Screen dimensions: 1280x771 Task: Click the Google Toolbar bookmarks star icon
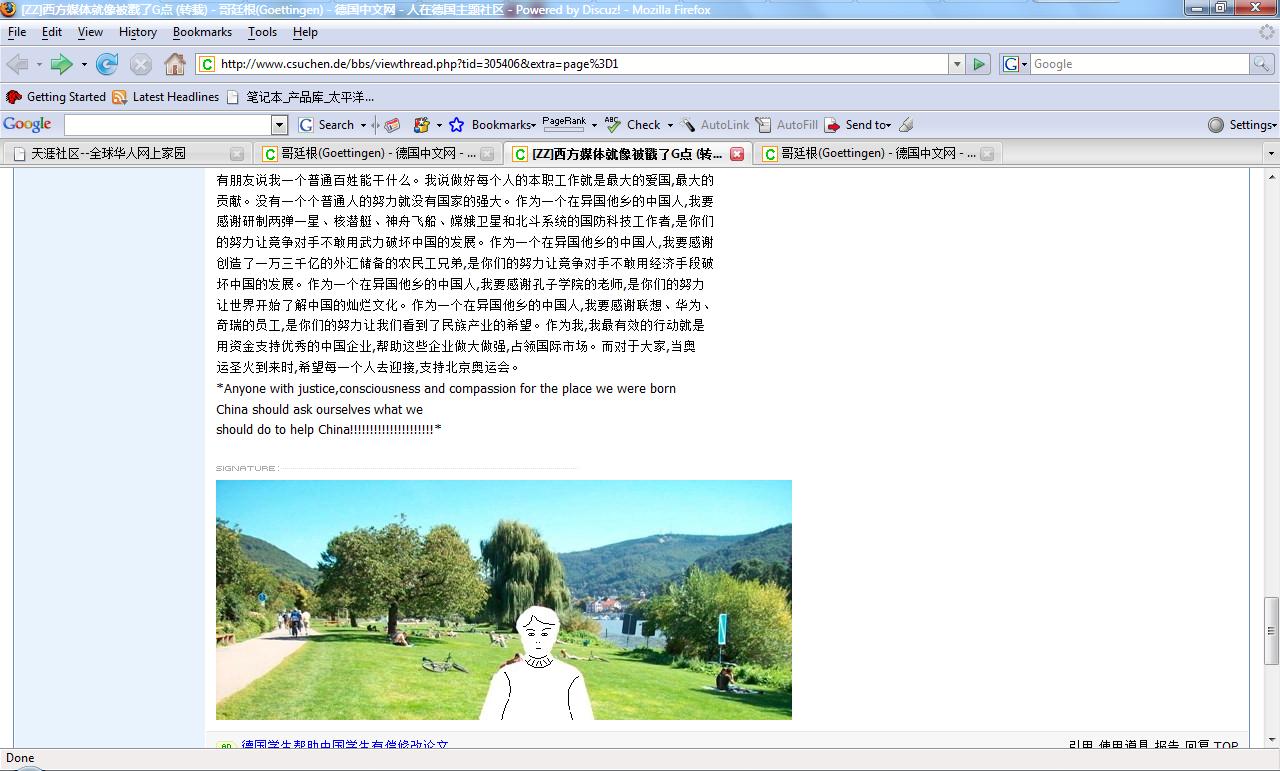[x=456, y=125]
